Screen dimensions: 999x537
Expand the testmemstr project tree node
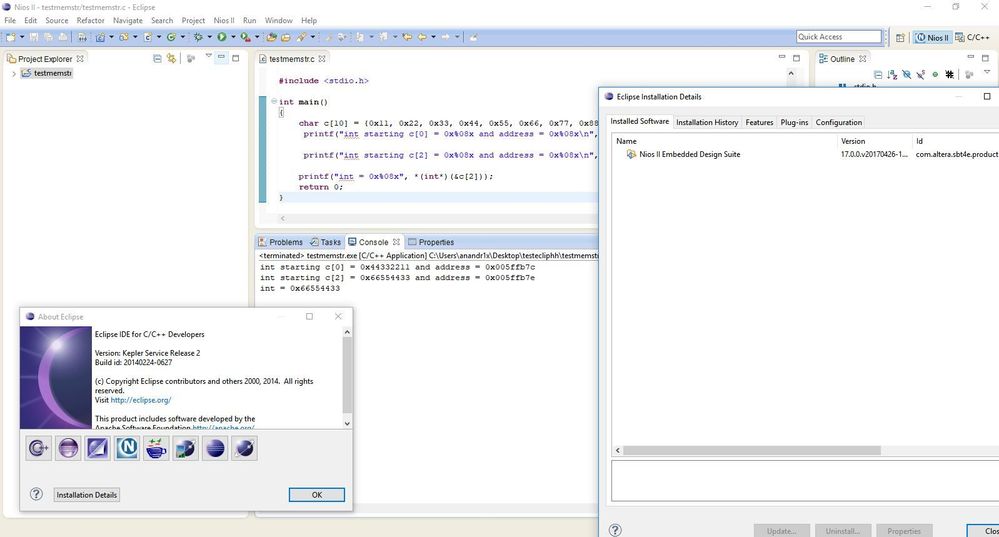pyautogui.click(x=14, y=73)
